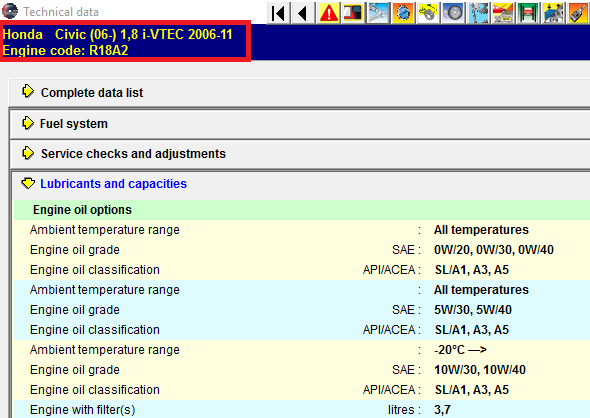Open the oil bottle lubricants icon
The image size is (590, 418).
[x=578, y=13]
